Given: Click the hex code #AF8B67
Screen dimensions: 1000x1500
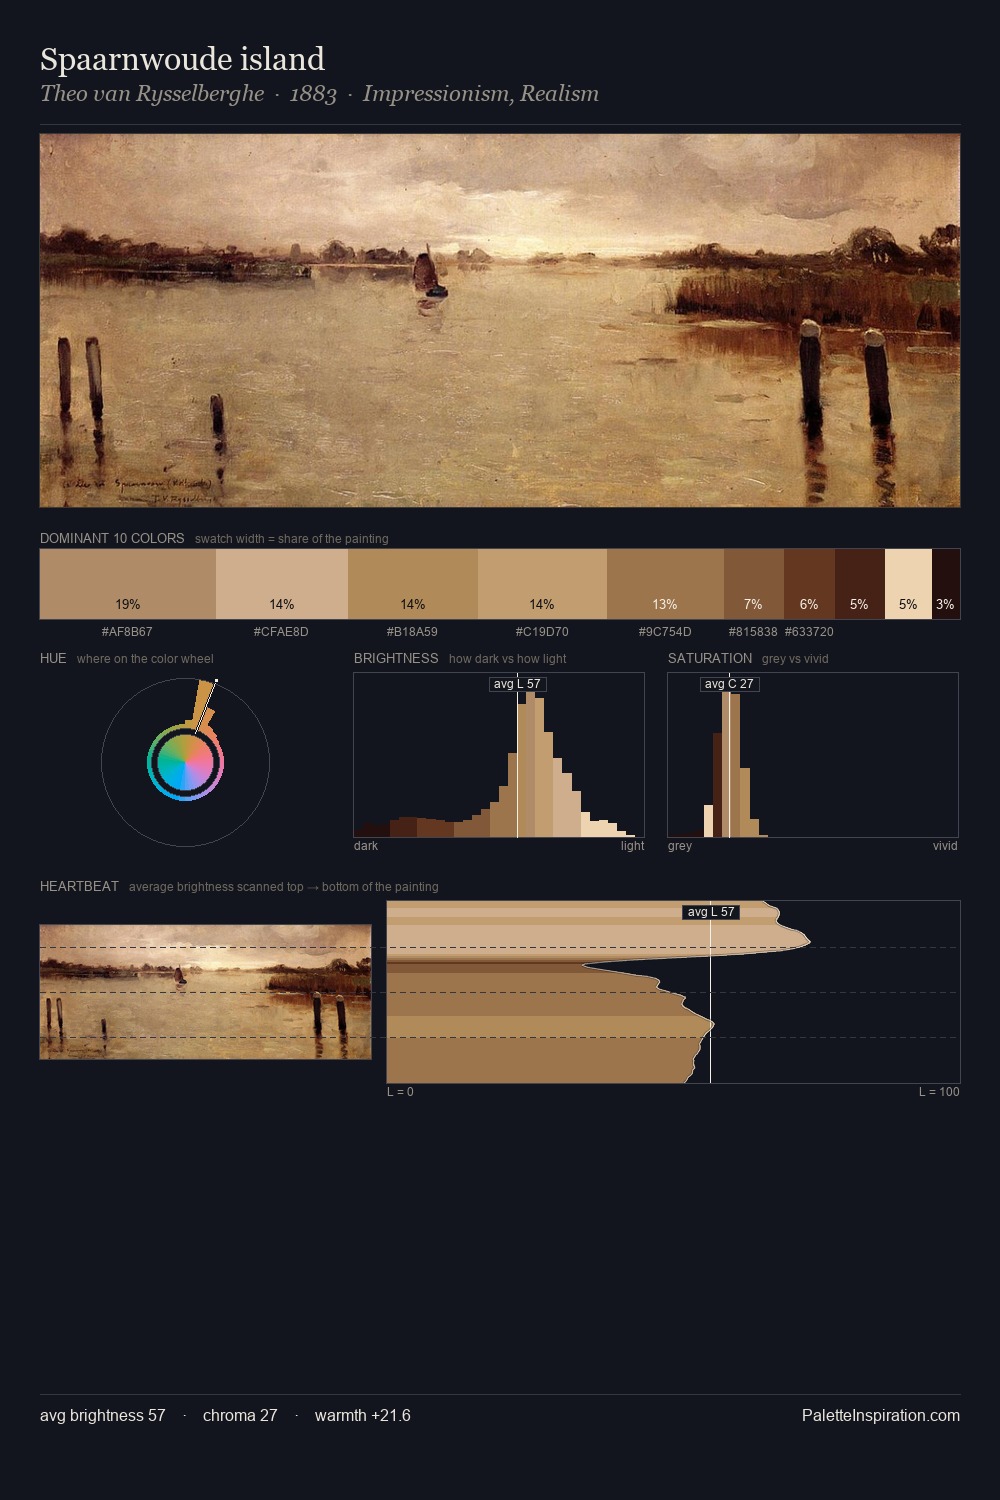Looking at the screenshot, I should click(x=127, y=632).
